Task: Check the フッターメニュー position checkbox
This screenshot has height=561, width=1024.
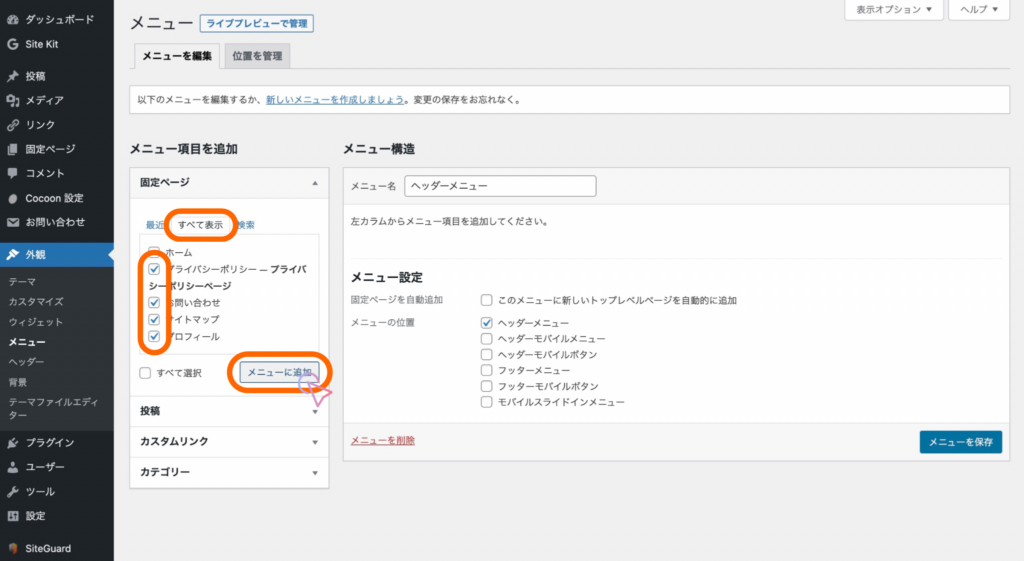Action: click(487, 370)
